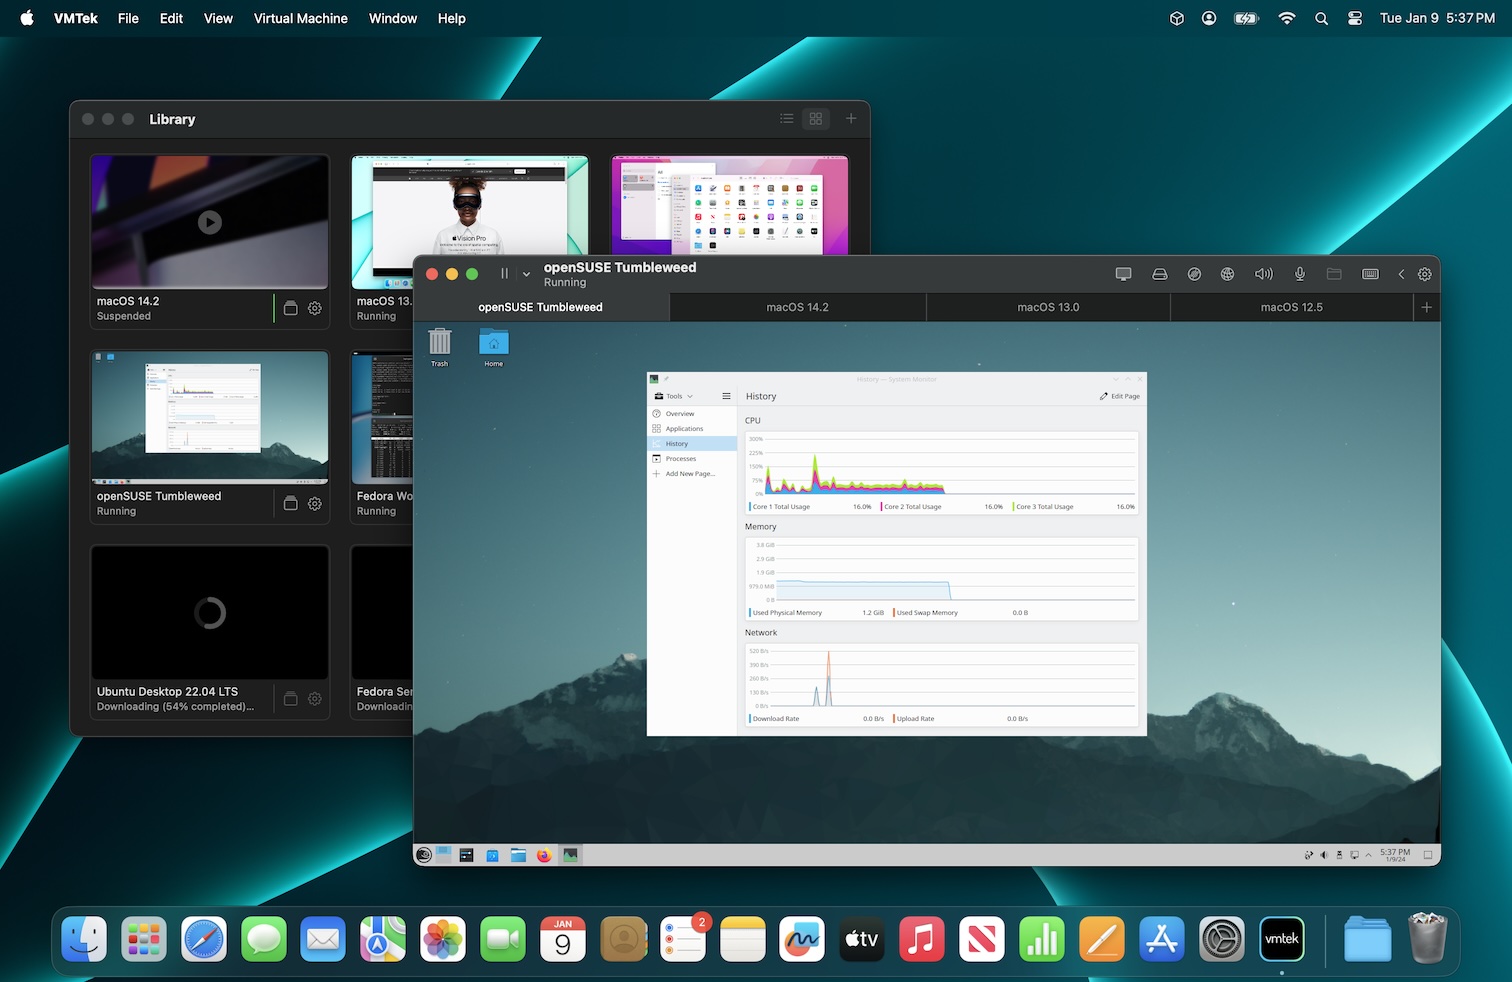Open the Processes page in System Monitor

click(691, 458)
